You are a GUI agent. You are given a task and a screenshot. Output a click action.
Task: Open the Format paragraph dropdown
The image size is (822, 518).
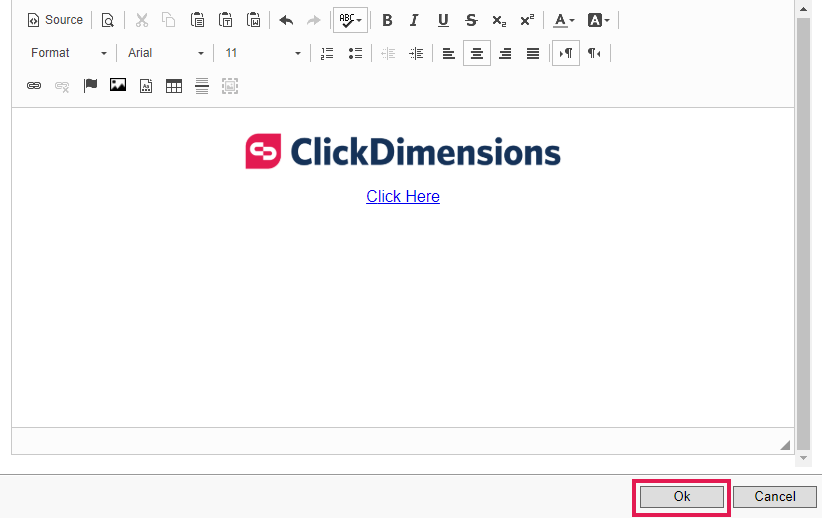click(68, 53)
